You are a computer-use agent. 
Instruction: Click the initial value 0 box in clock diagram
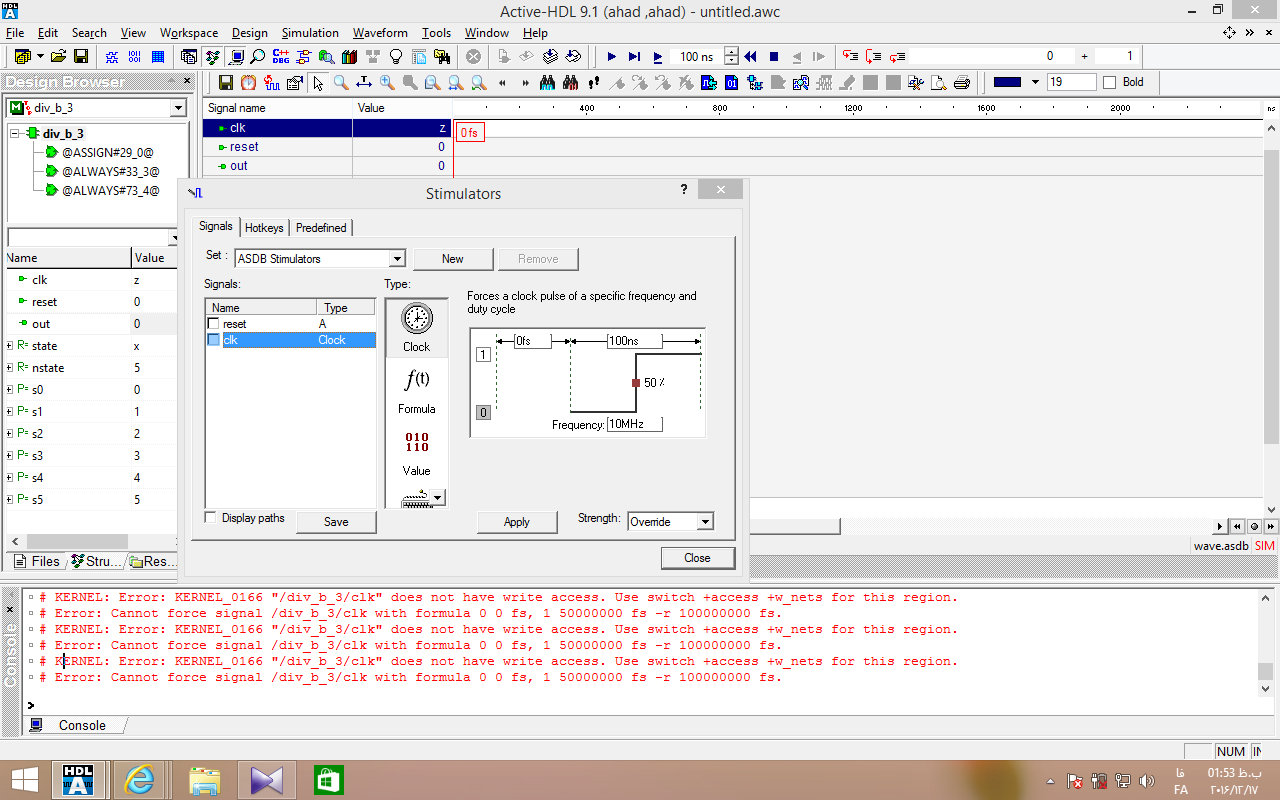(483, 412)
